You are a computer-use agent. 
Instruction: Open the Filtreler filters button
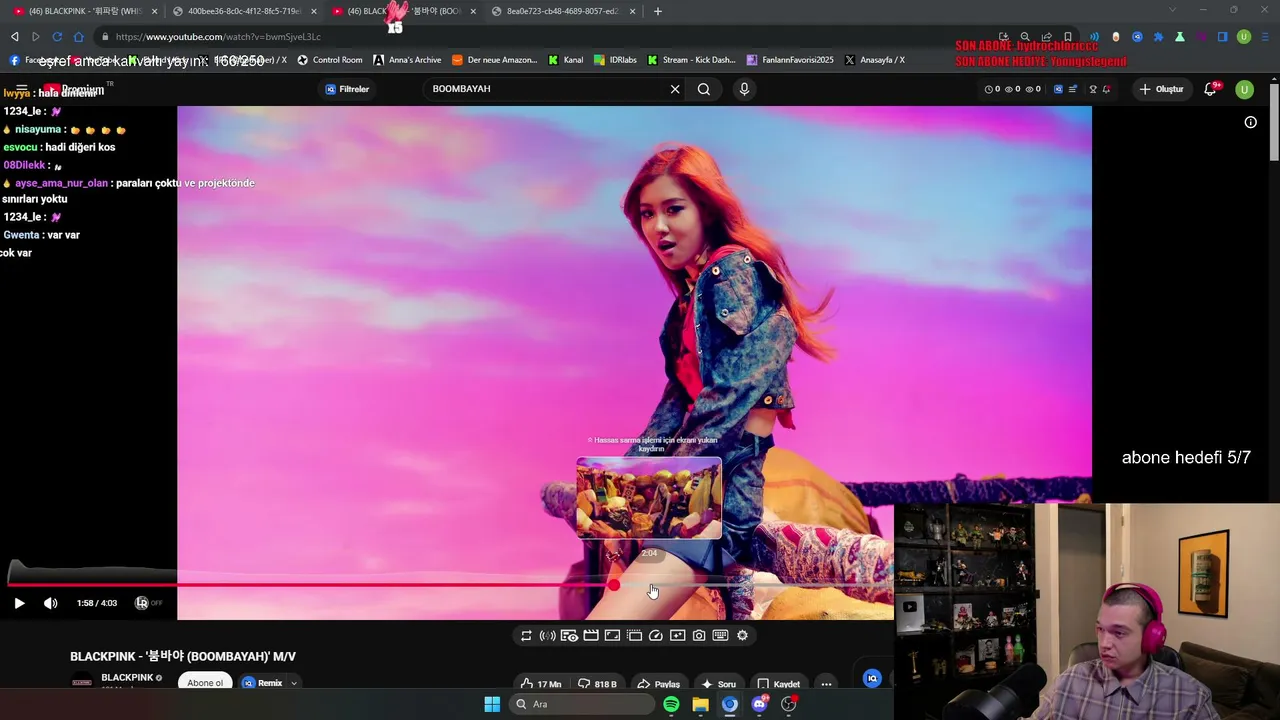(x=347, y=89)
